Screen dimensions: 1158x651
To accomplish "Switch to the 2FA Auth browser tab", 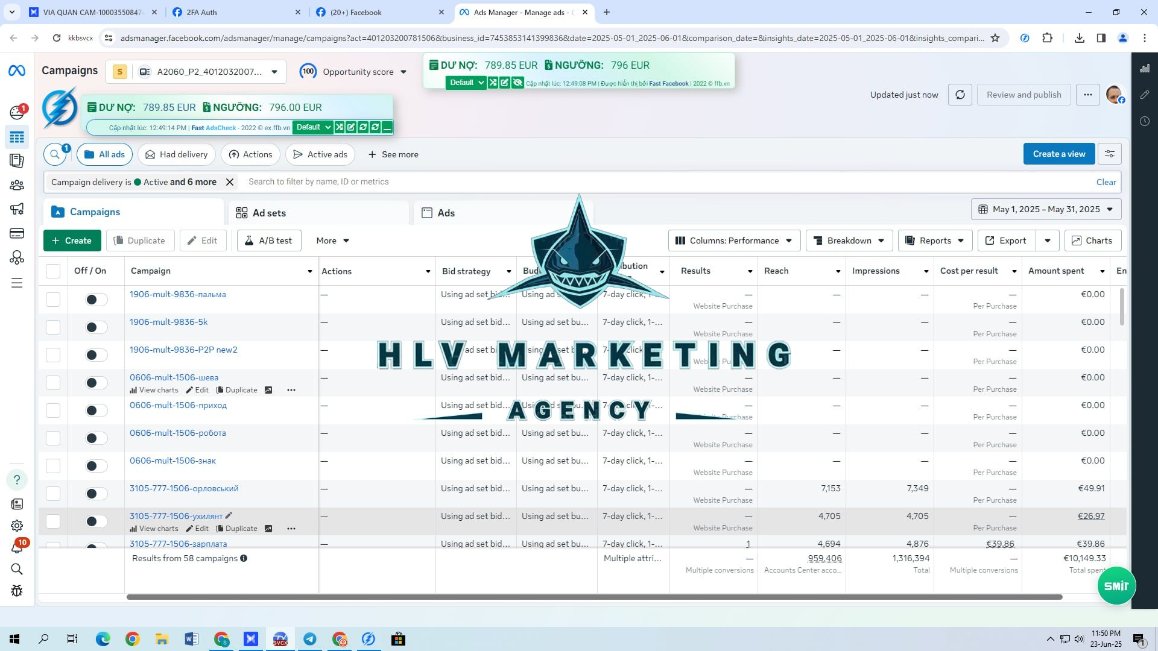I will (235, 12).
